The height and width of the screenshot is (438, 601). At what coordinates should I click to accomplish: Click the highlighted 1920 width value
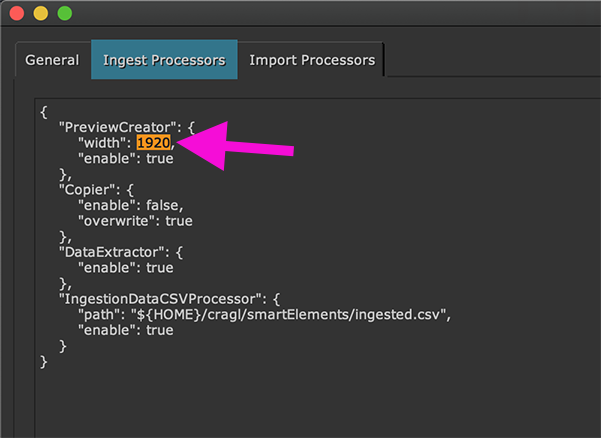154,143
